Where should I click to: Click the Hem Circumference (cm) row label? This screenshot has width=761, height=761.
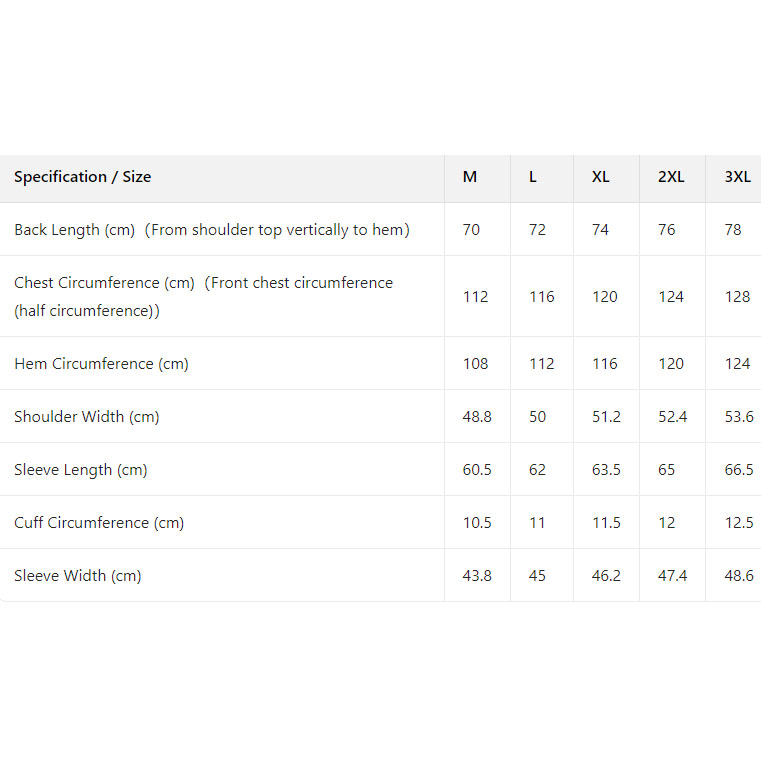(101, 364)
